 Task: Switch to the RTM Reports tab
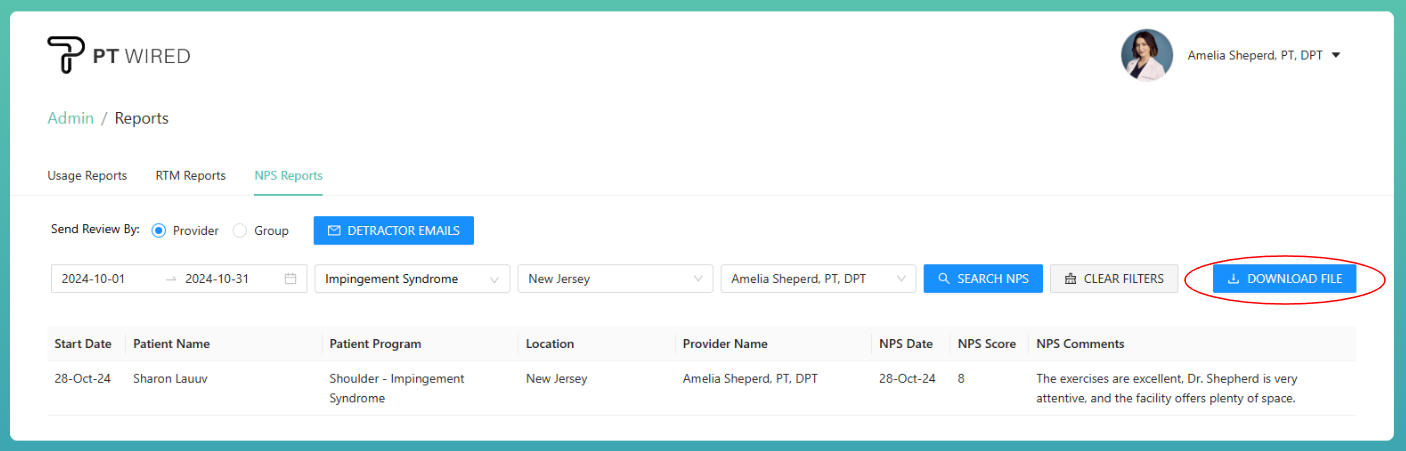click(190, 176)
